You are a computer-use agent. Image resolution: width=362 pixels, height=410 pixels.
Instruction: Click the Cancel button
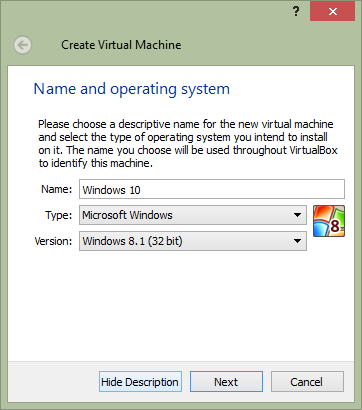click(307, 382)
